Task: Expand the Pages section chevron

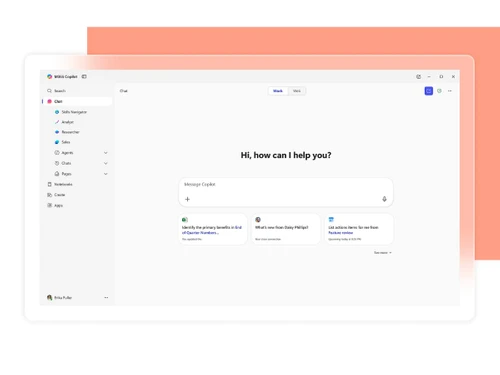Action: (106, 174)
